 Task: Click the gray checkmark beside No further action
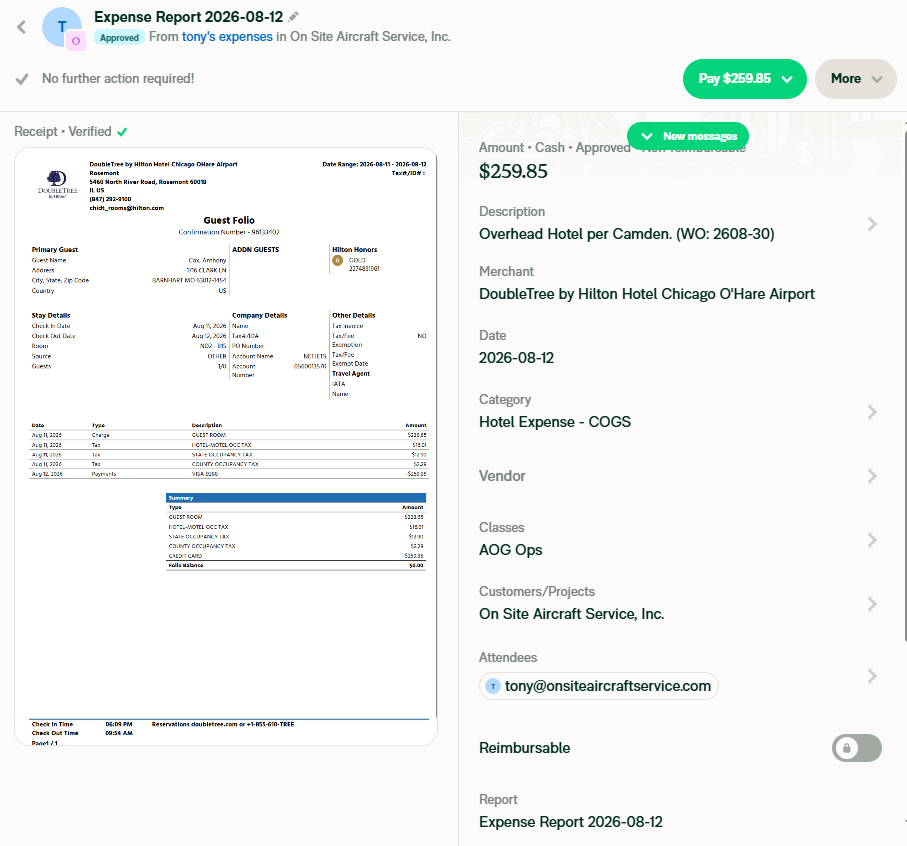tap(22, 79)
